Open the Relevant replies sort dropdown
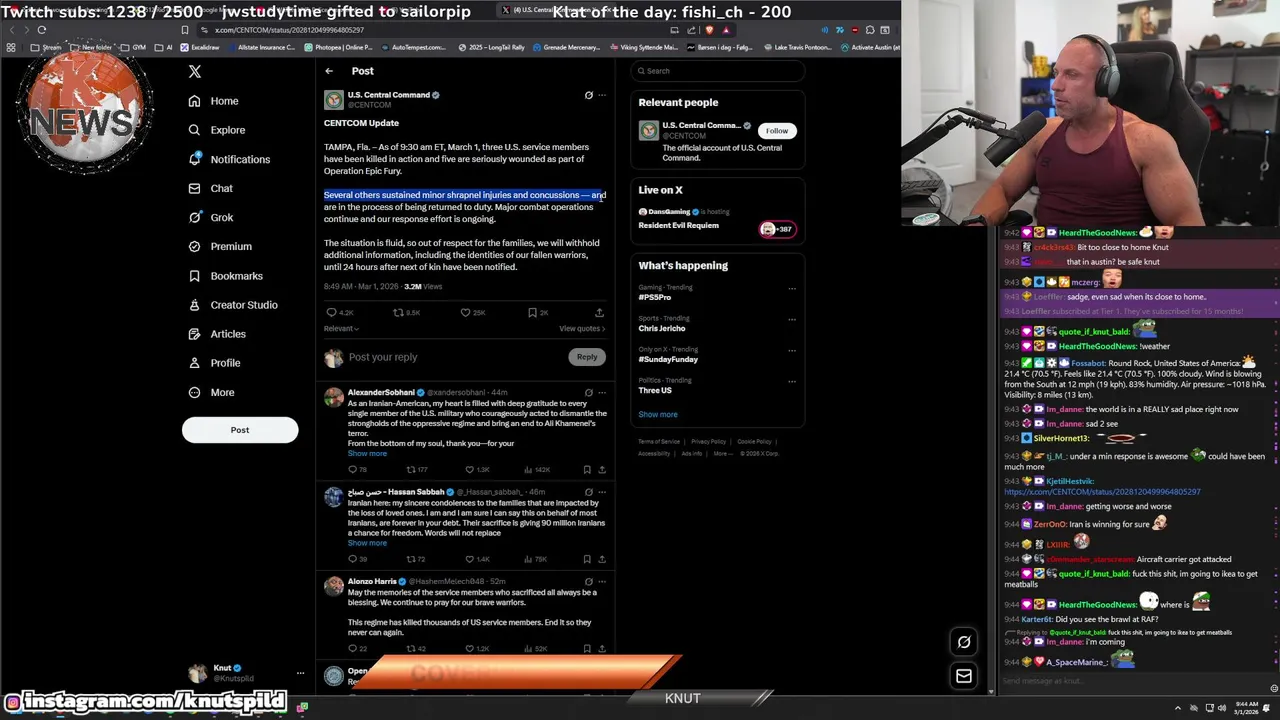Image resolution: width=1280 pixels, height=720 pixels. pyautogui.click(x=341, y=329)
